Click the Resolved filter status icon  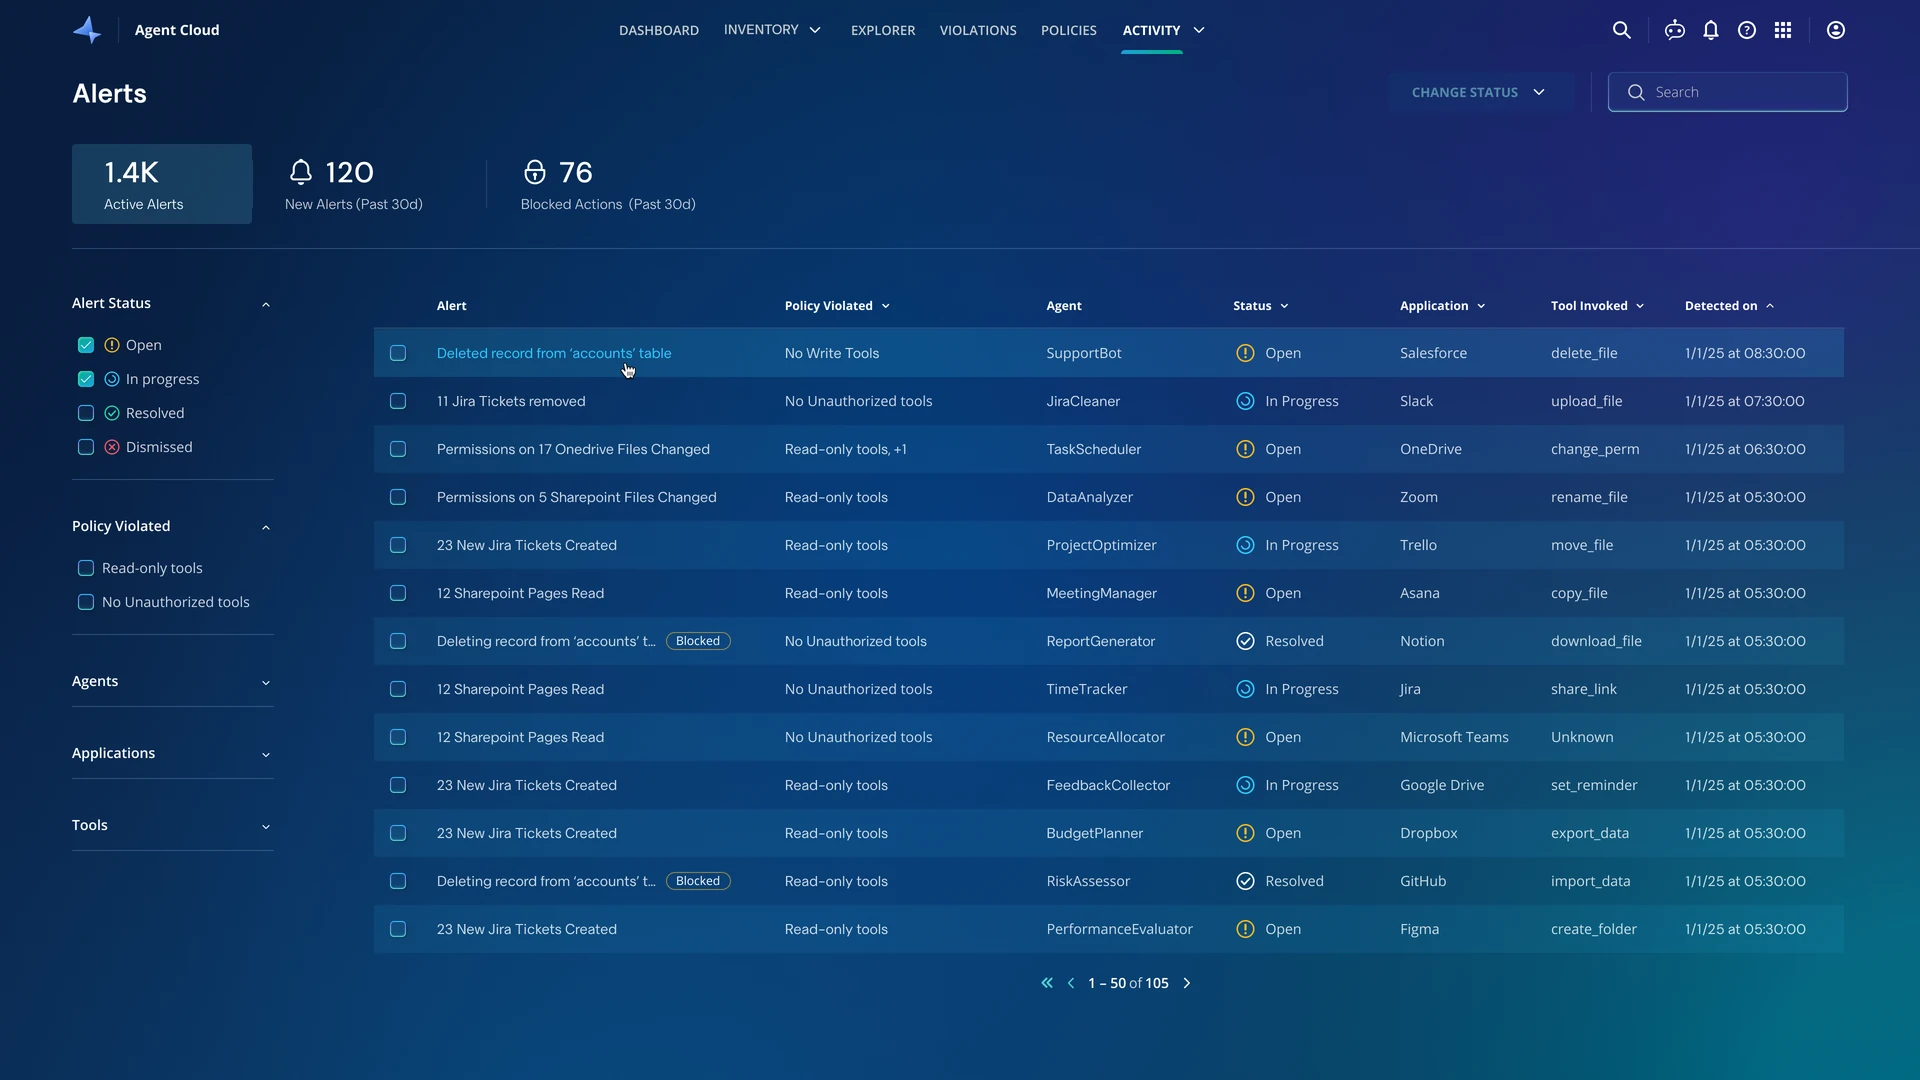coord(112,413)
